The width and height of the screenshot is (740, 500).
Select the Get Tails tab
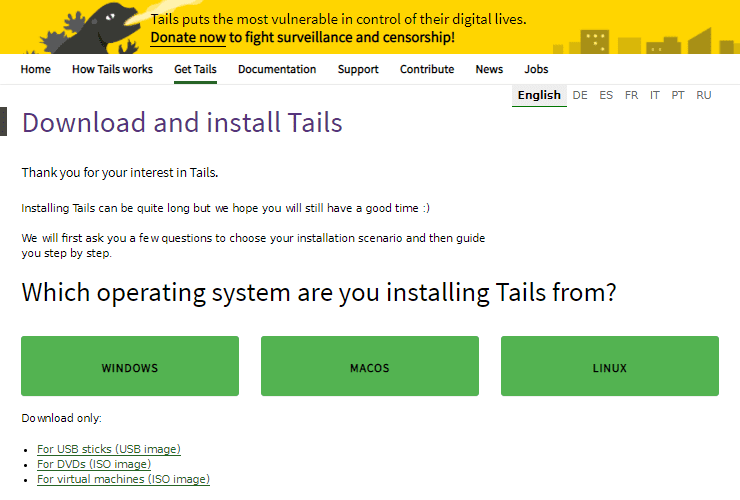(195, 69)
